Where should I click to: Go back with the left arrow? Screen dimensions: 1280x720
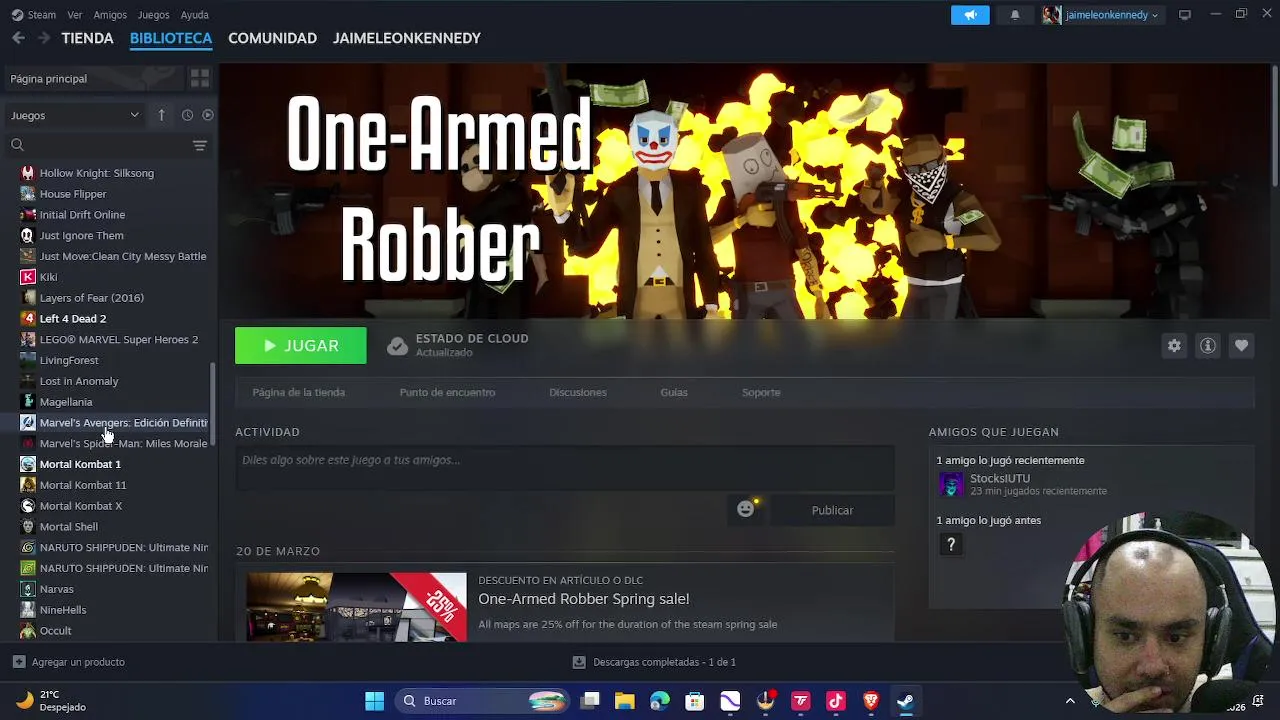tap(18, 38)
